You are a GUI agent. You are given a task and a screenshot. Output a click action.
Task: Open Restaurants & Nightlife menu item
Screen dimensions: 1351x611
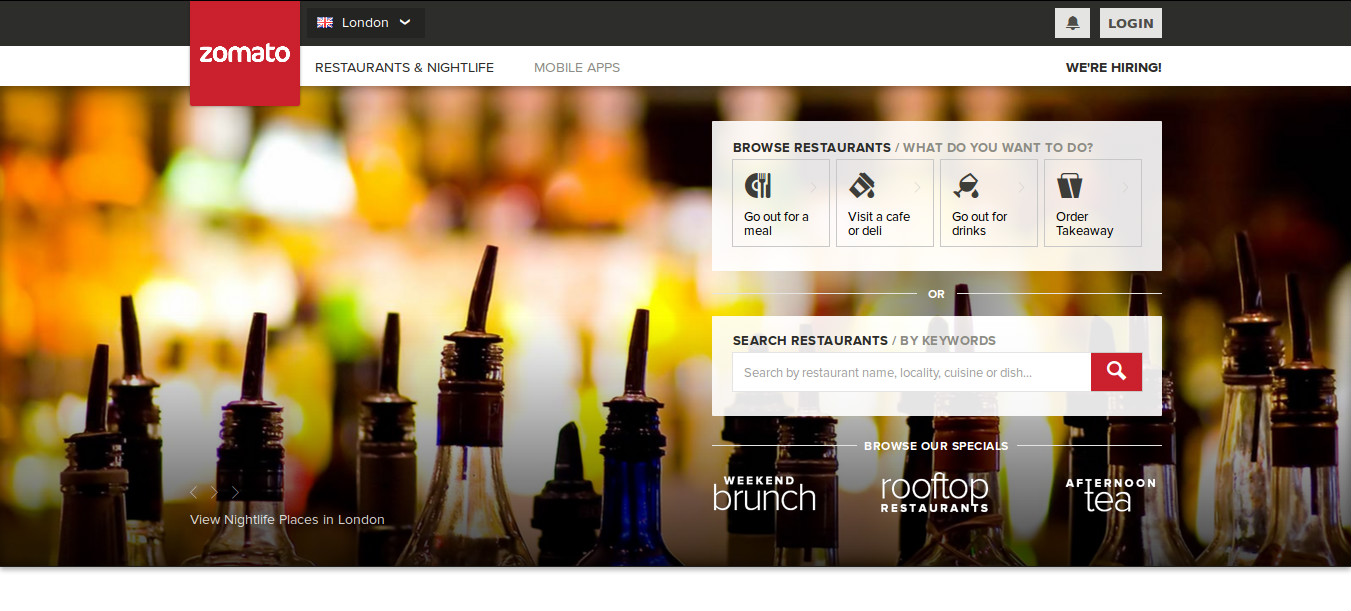click(x=404, y=68)
